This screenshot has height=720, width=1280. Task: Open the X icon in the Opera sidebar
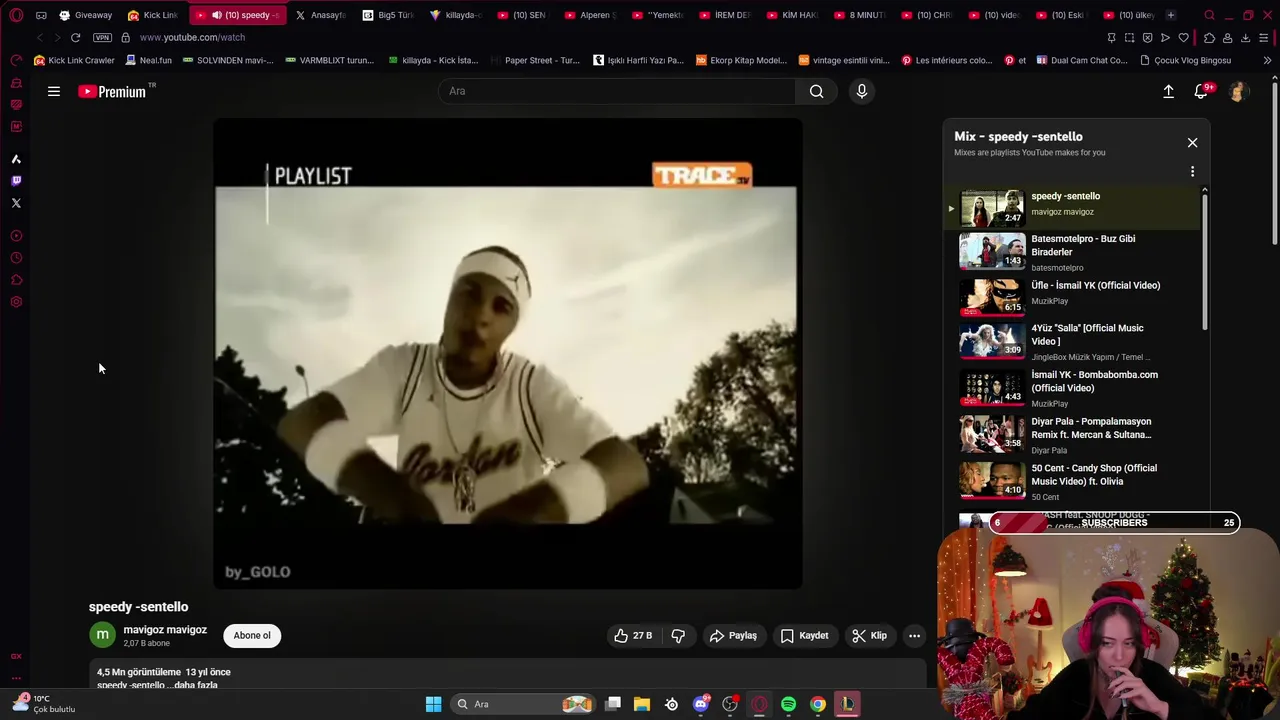point(16,203)
